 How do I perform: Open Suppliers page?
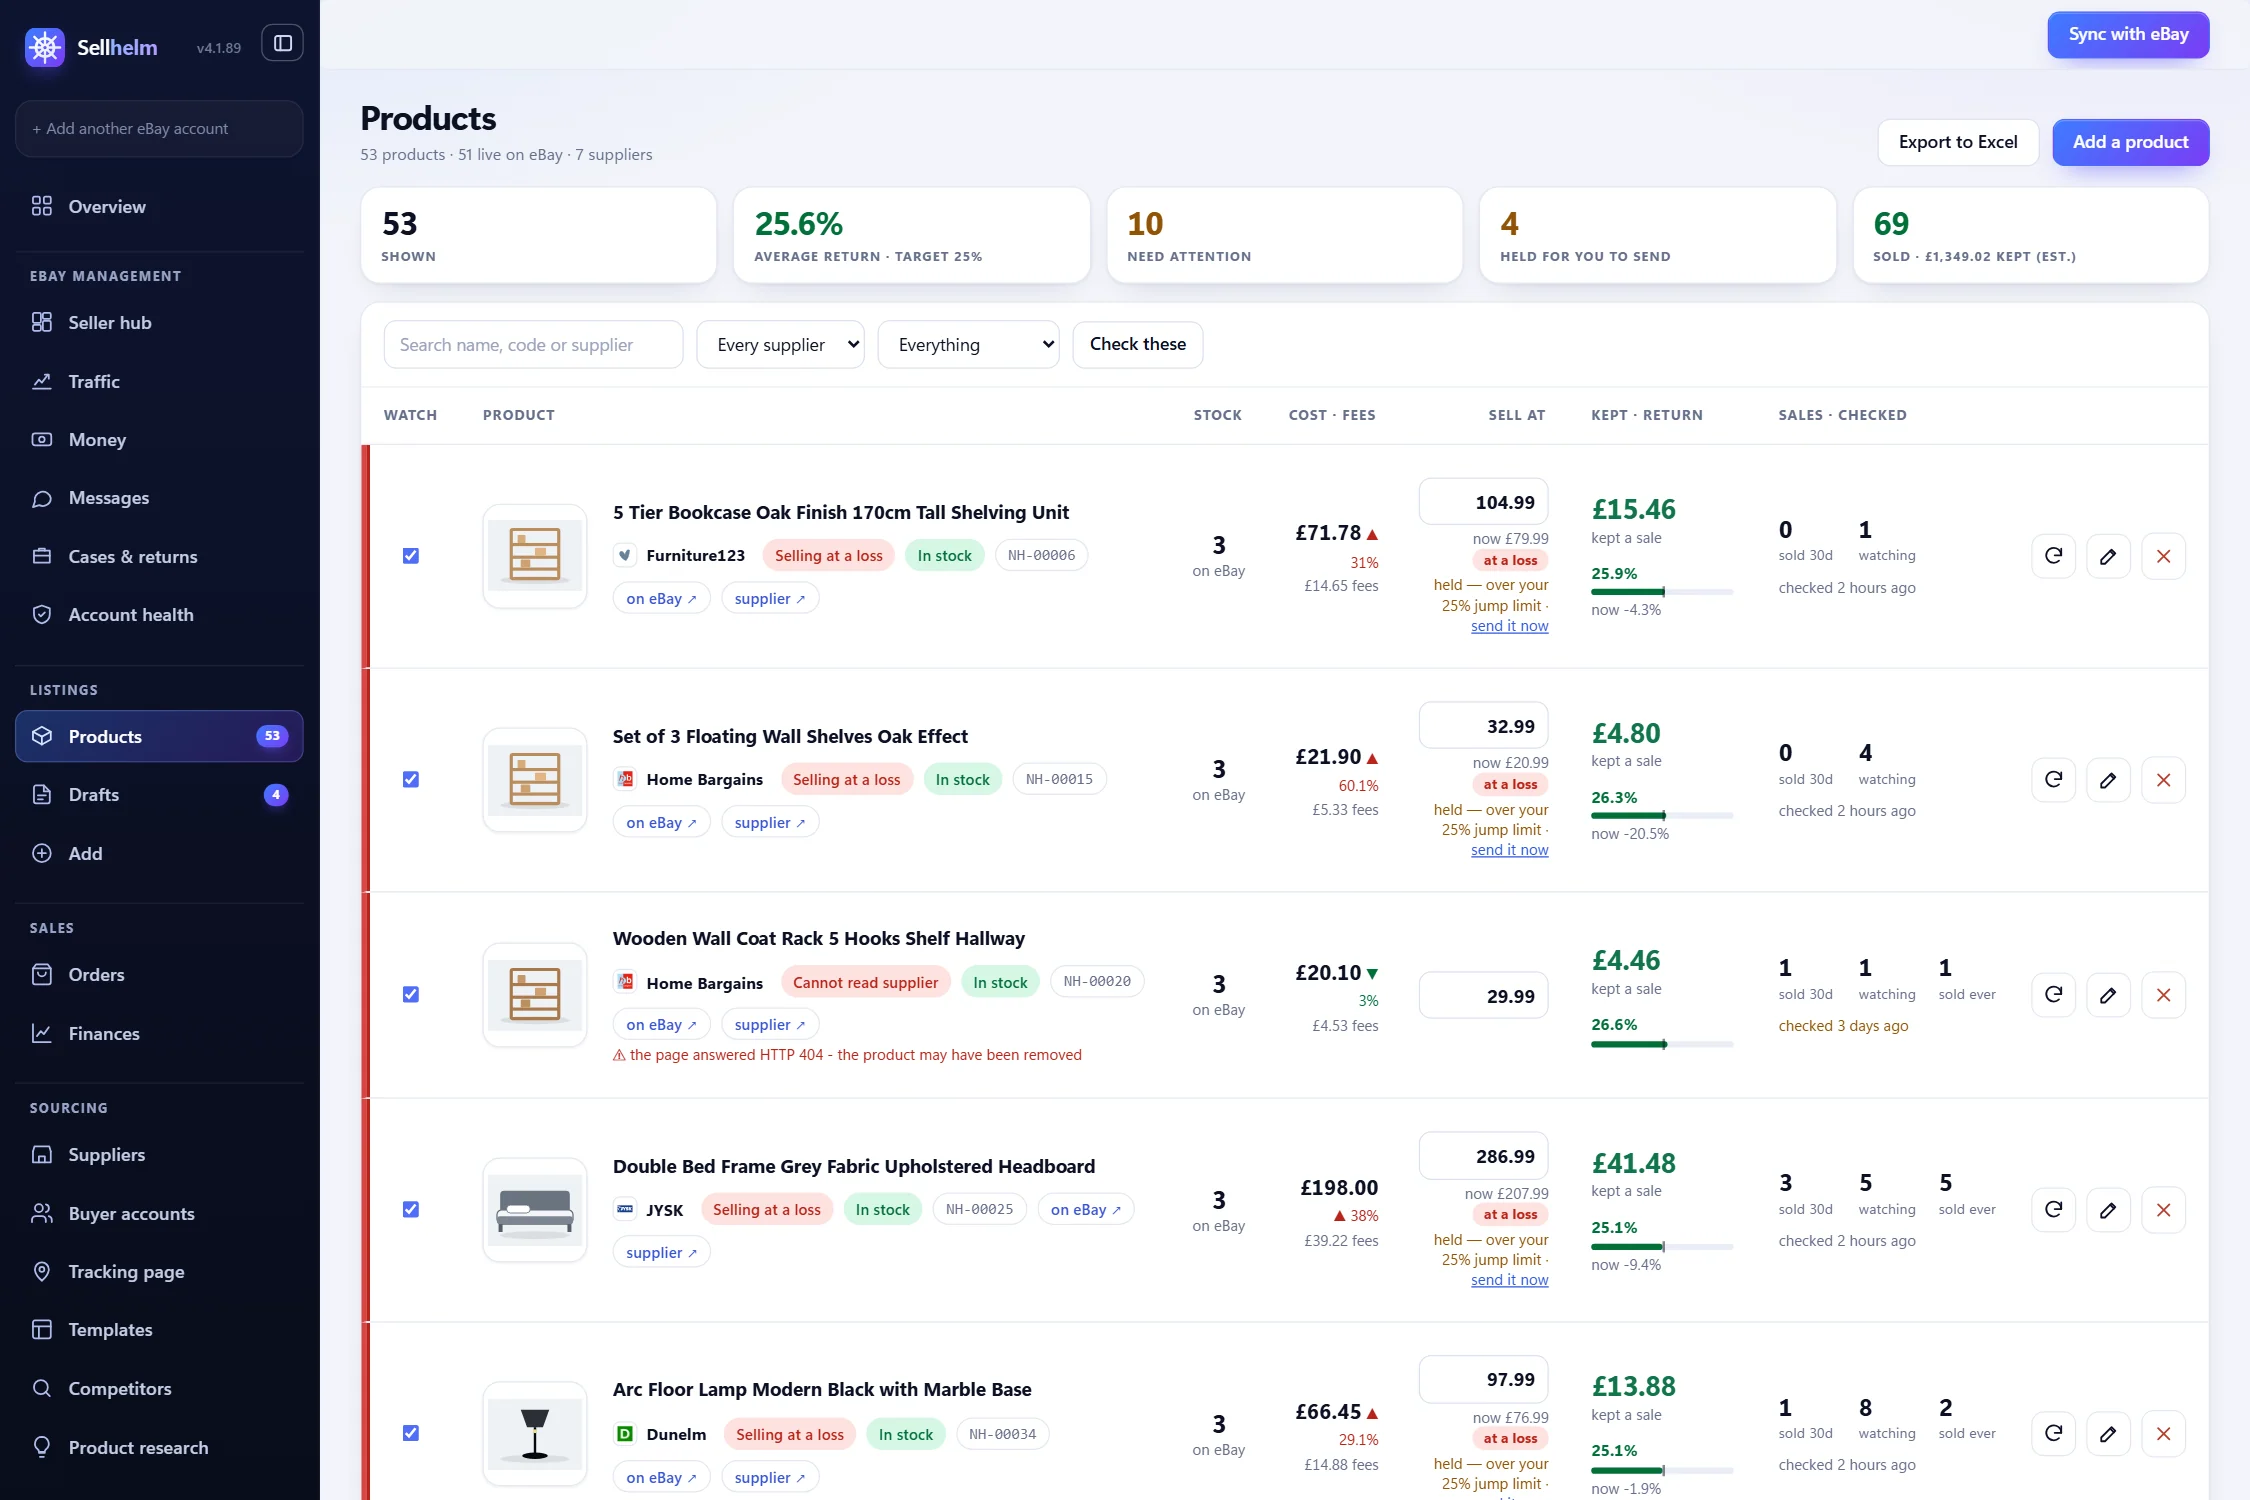(159, 1155)
